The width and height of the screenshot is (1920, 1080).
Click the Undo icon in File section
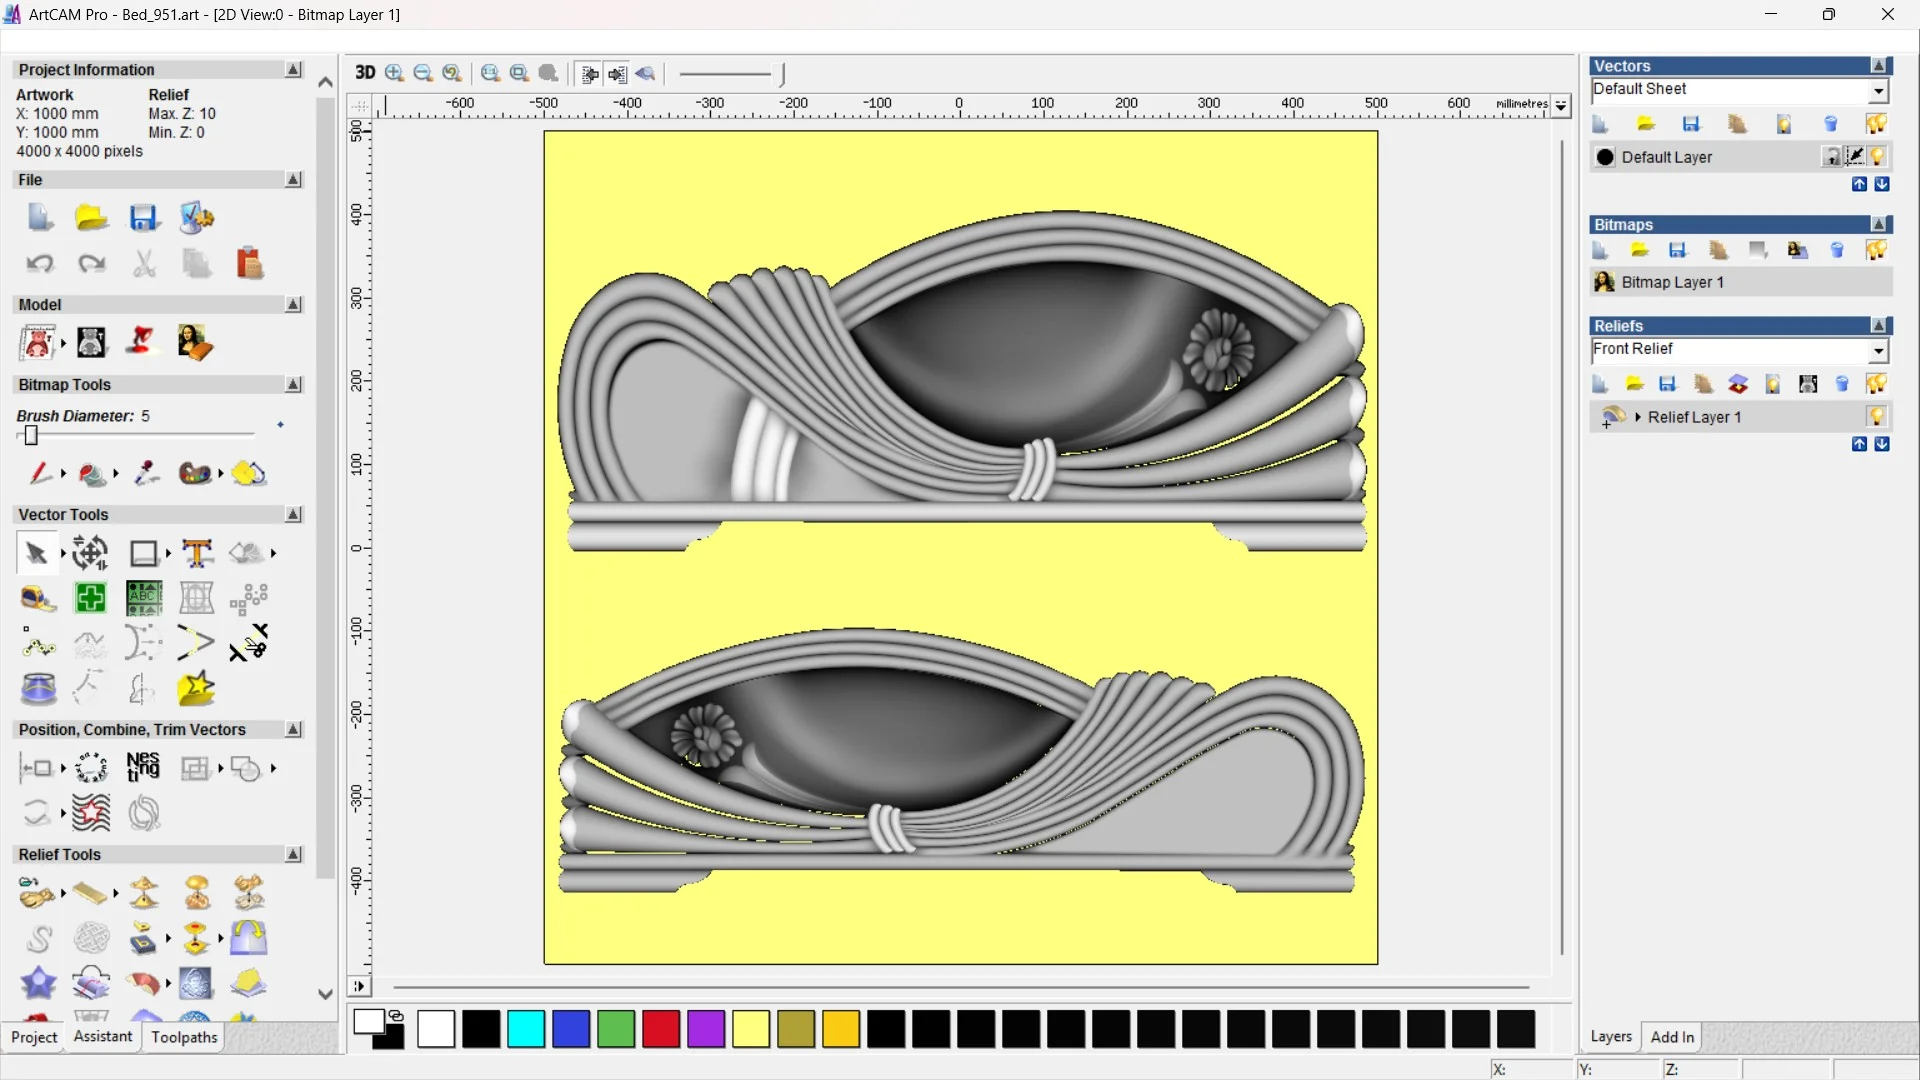[x=40, y=264]
